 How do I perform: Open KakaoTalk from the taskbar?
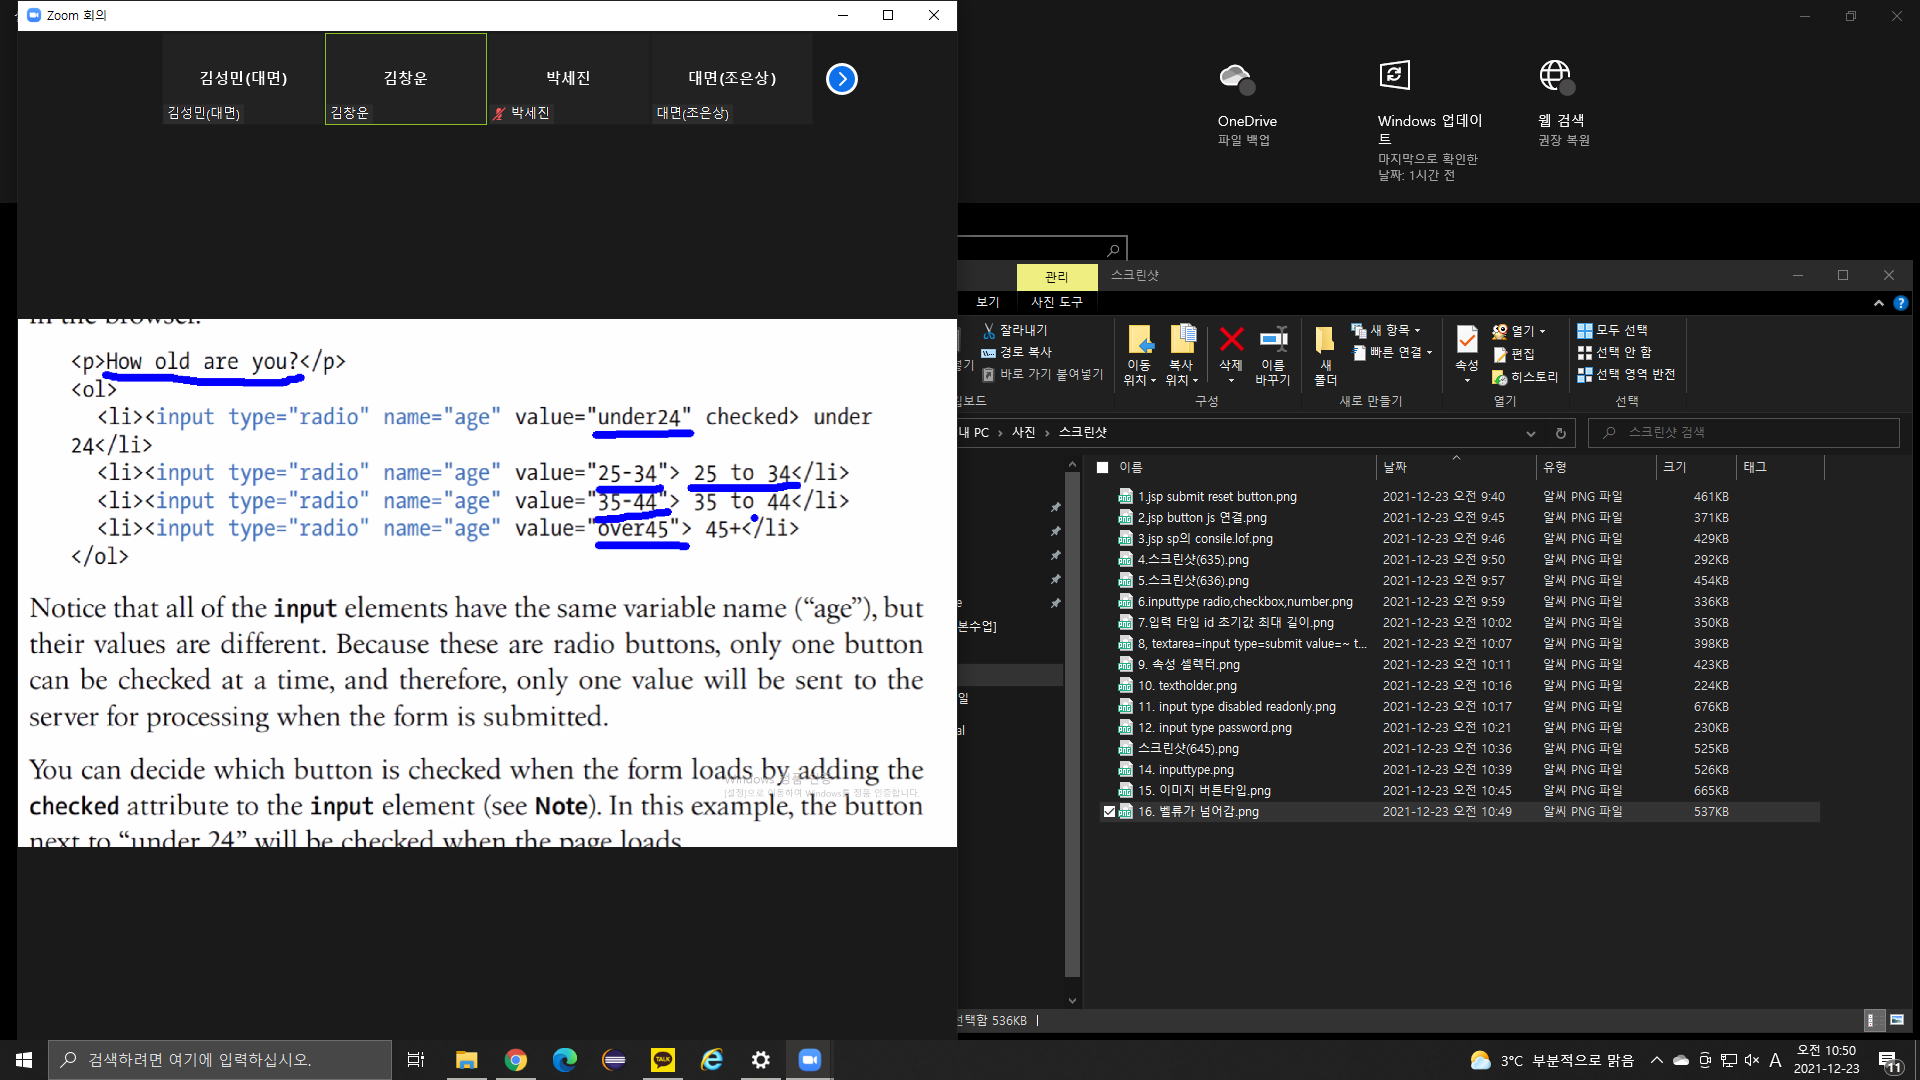point(662,1060)
